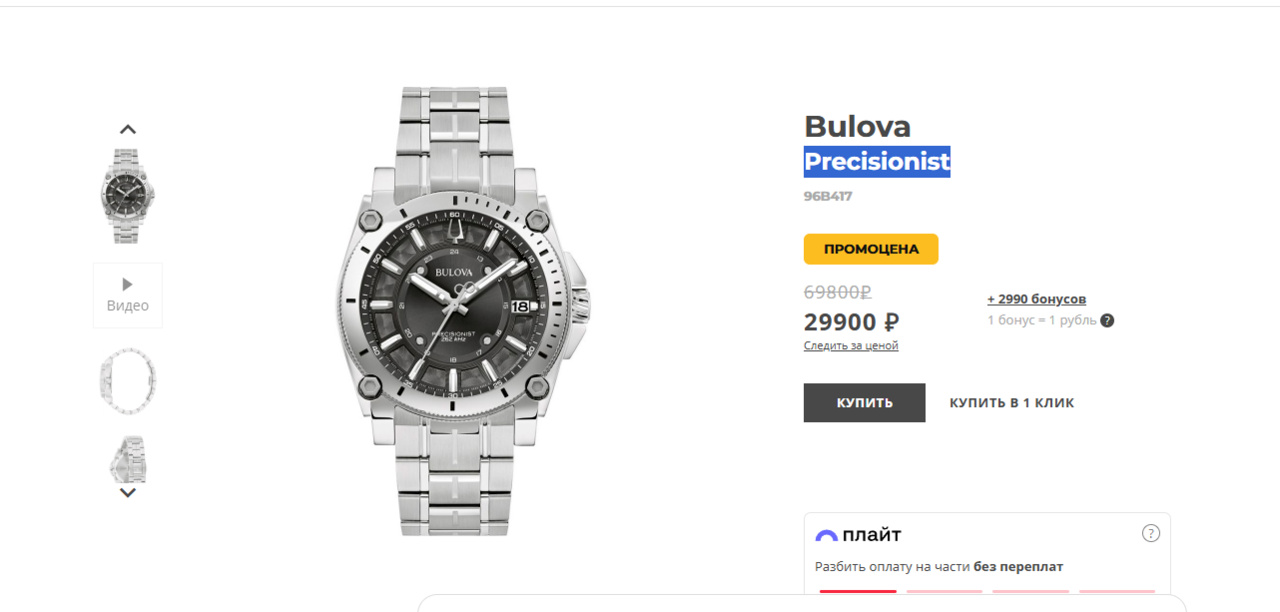Image resolution: width=1280 pixels, height=612 pixels.
Task: Choose КУПИТЬ В 1 КЛИК
Action: pyautogui.click(x=1011, y=403)
